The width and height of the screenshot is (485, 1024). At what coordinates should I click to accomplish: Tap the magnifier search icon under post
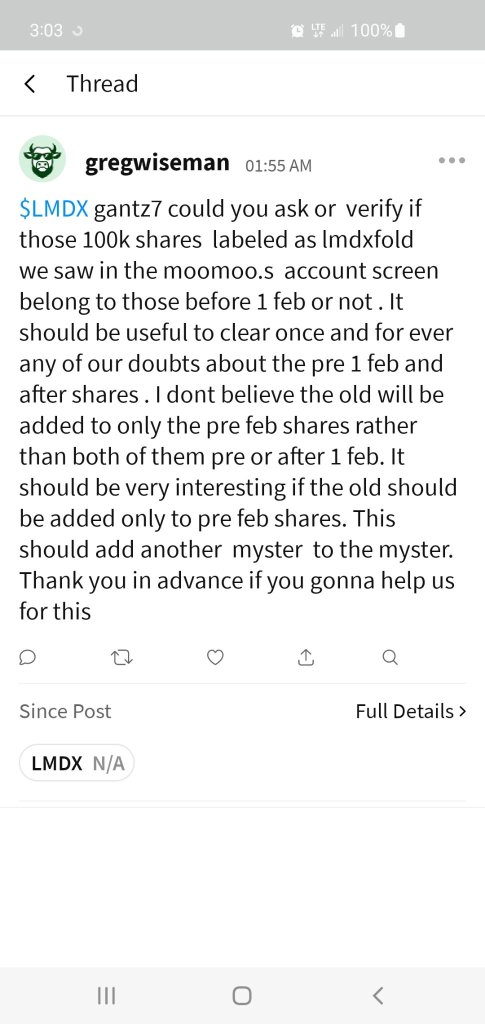pos(390,658)
